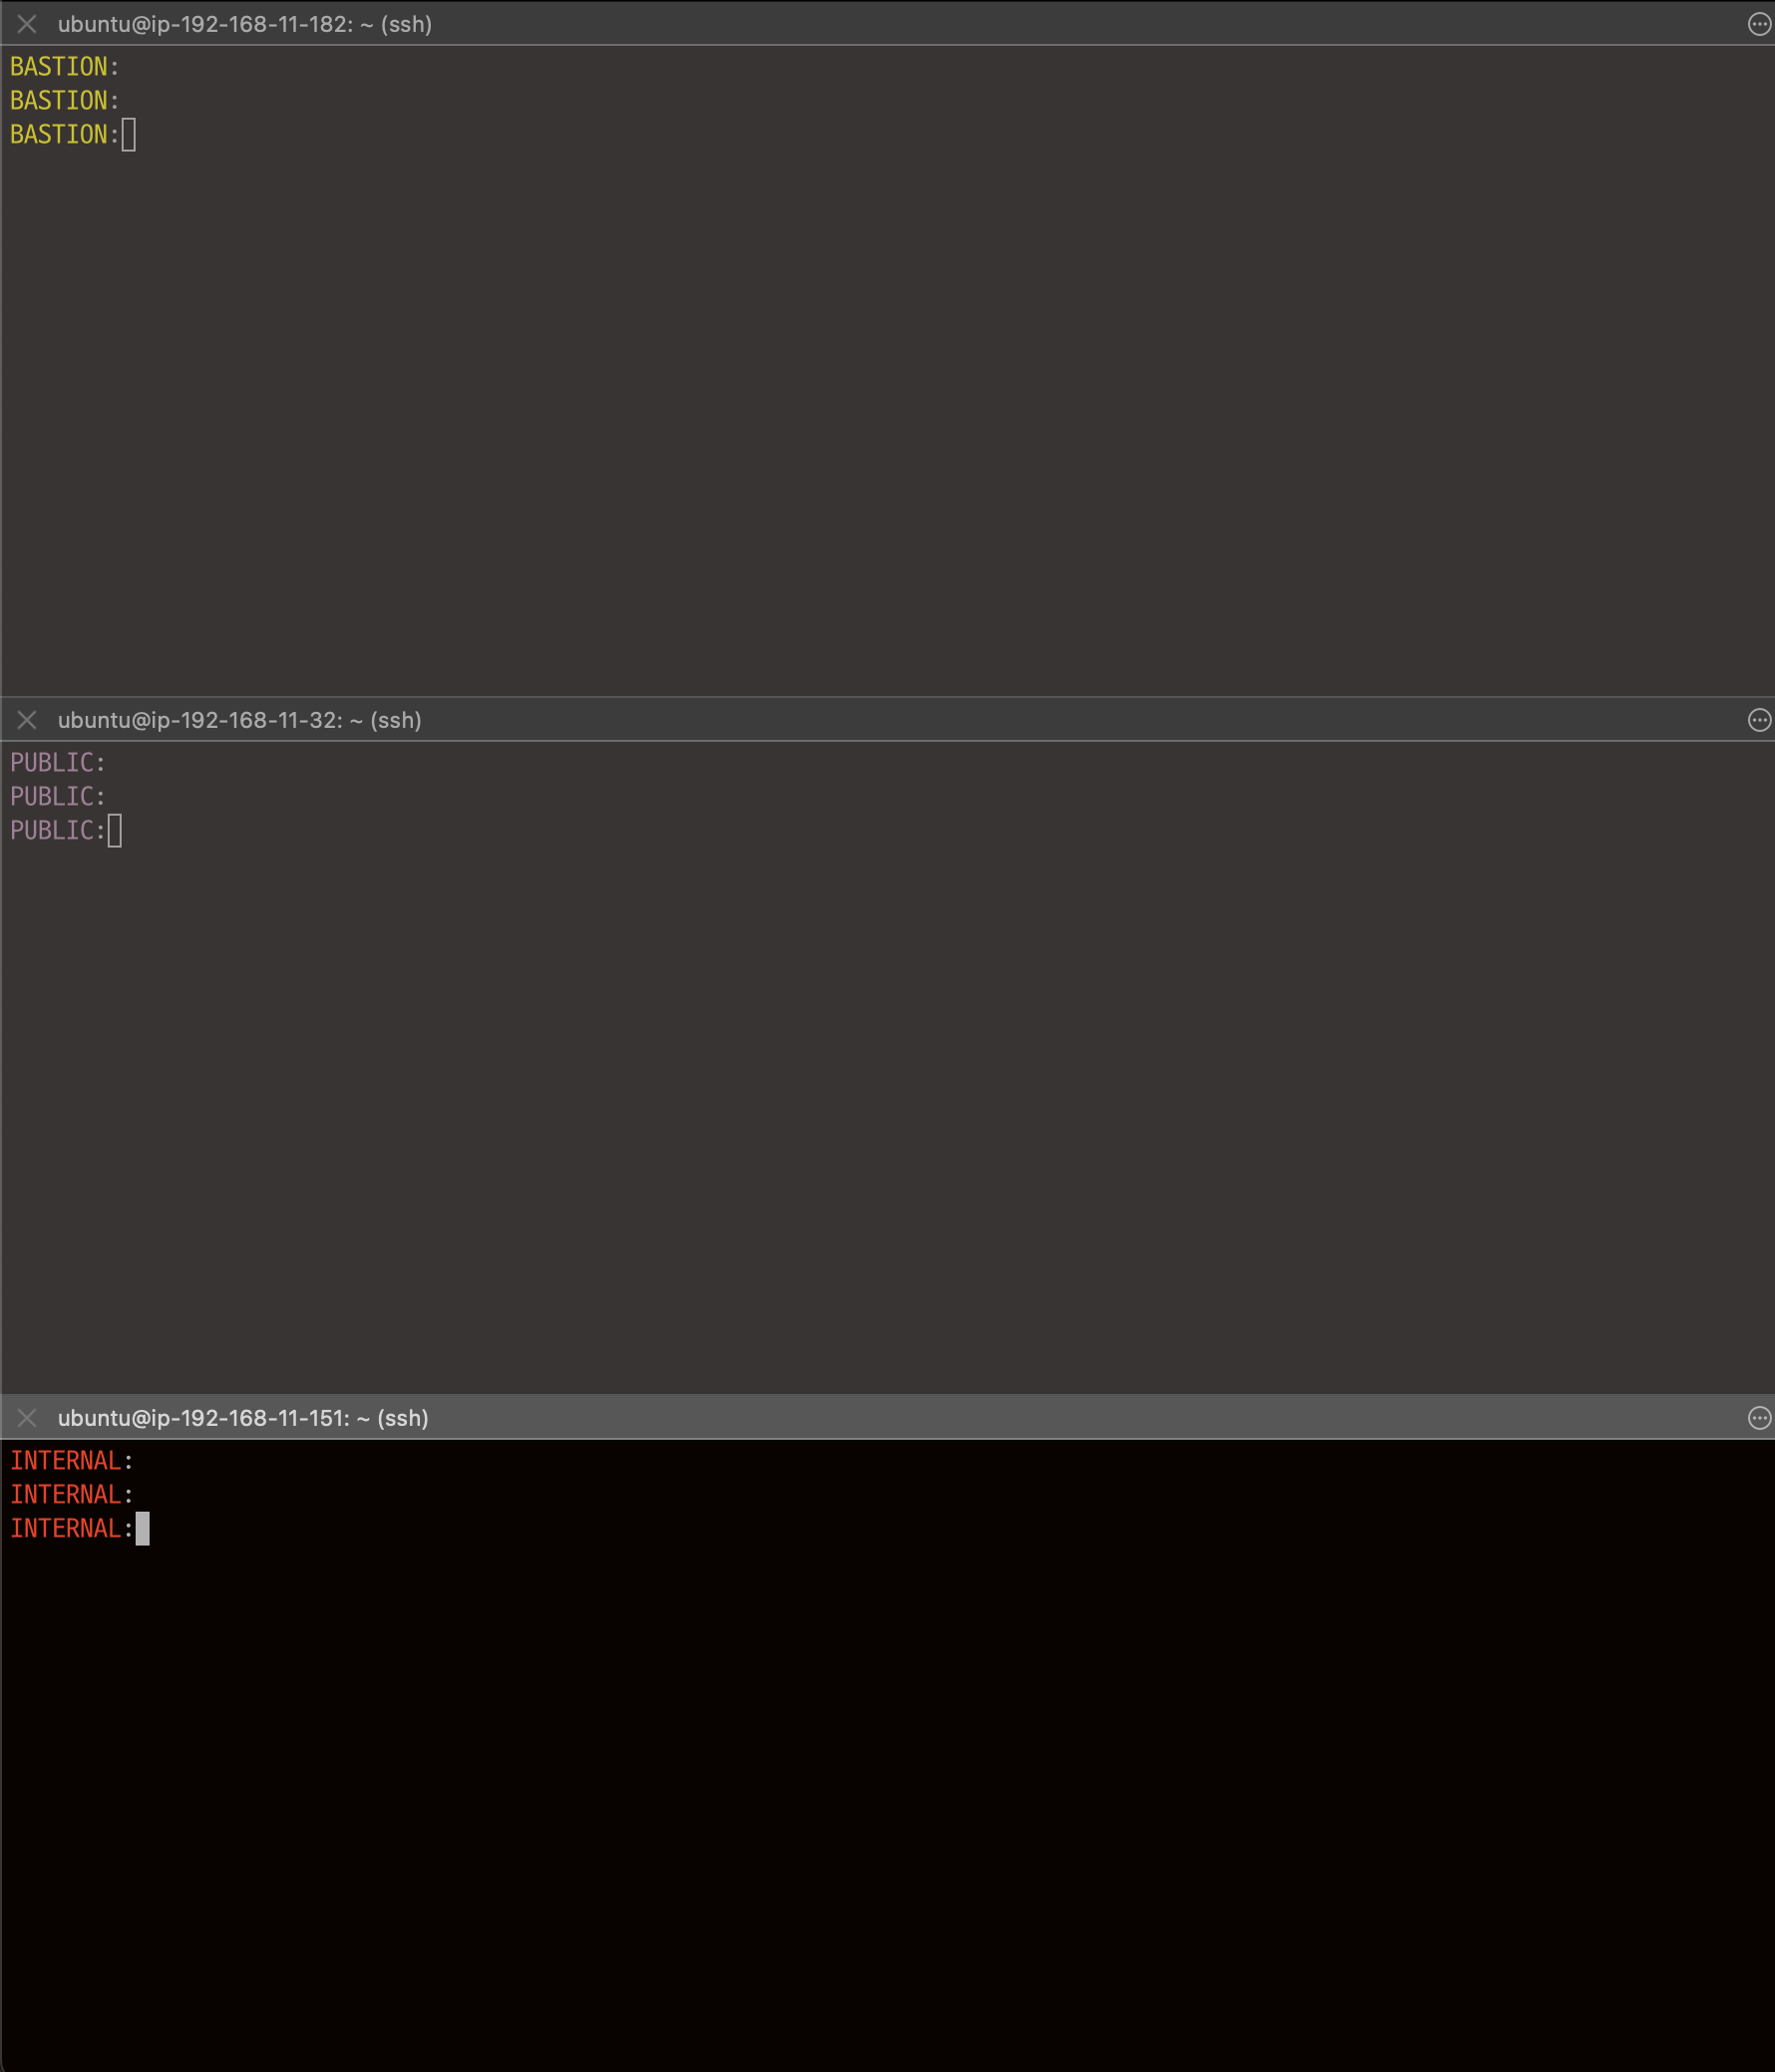Click the first INTERNAL: prompt line
This screenshot has width=1775, height=2072.
(x=72, y=1460)
